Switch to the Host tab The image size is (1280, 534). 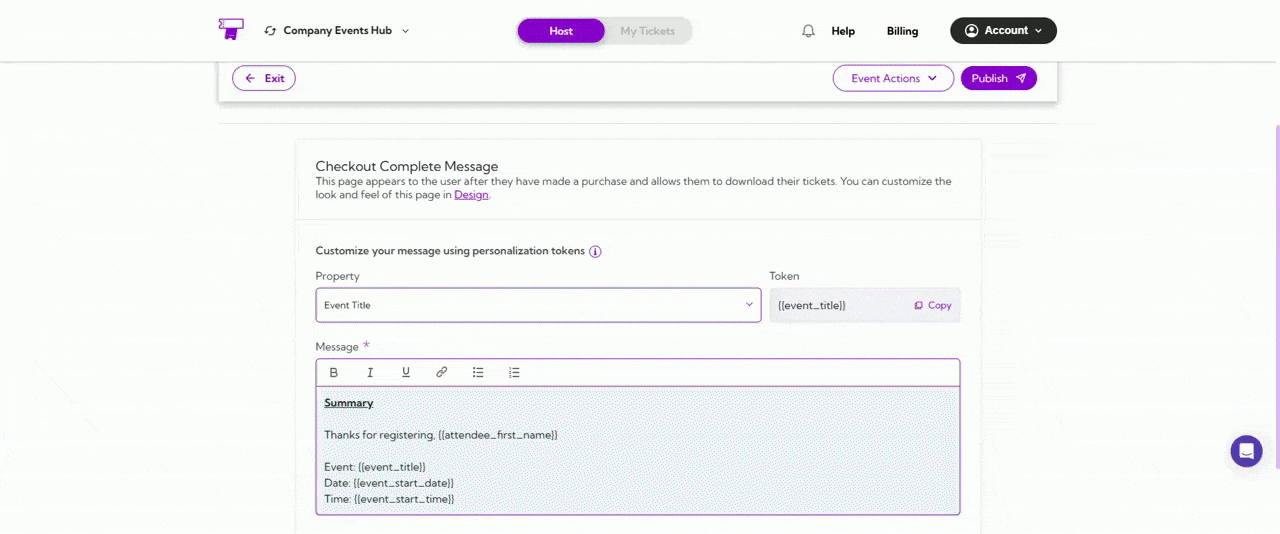561,31
